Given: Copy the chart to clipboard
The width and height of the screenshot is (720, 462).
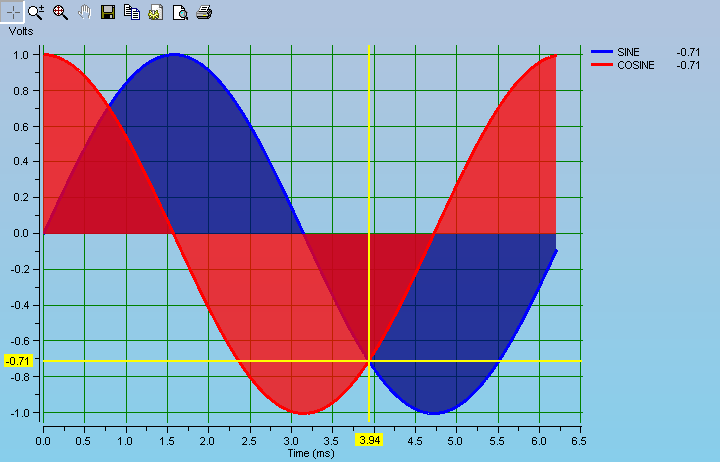Looking at the screenshot, I should [132, 12].
